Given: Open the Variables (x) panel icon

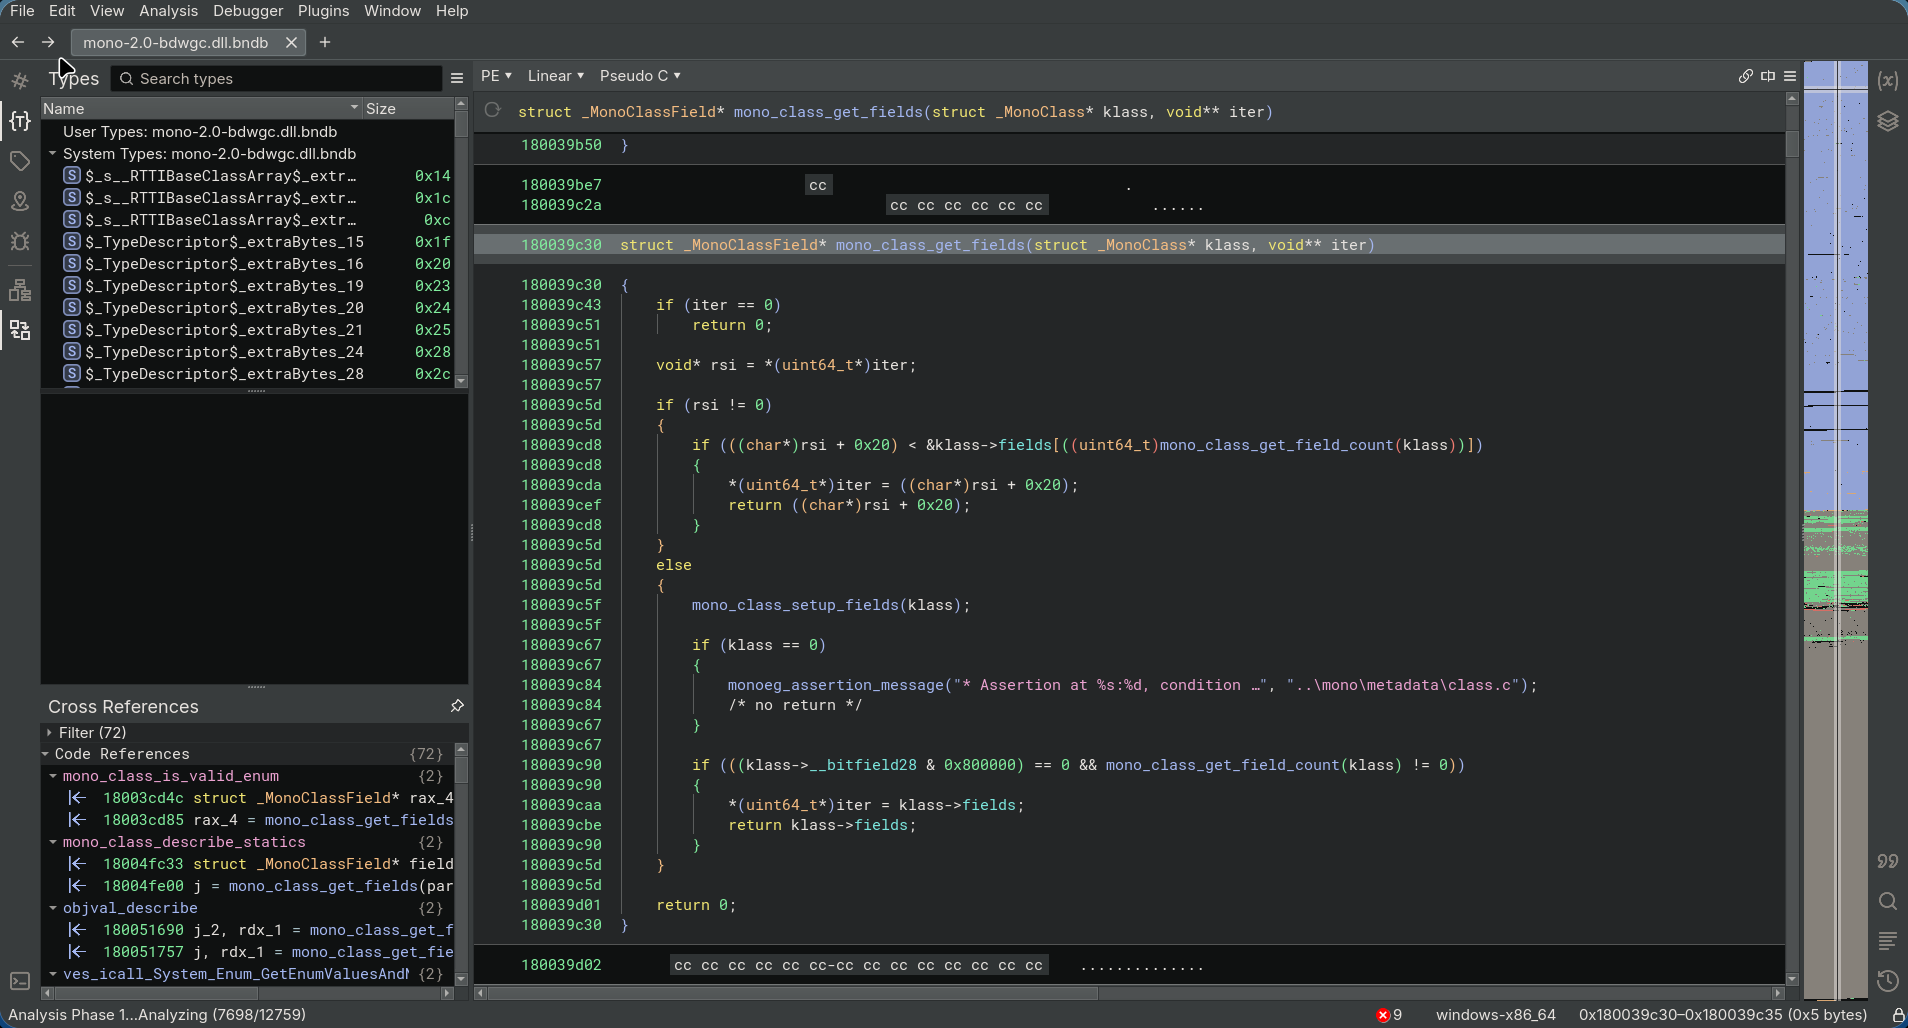Looking at the screenshot, I should [x=1888, y=81].
